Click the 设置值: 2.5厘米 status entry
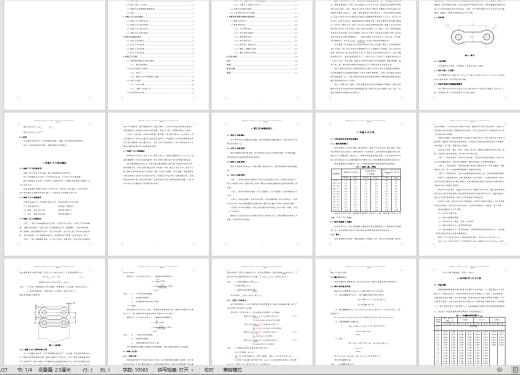The height and width of the screenshot is (375, 520). click(x=54, y=370)
